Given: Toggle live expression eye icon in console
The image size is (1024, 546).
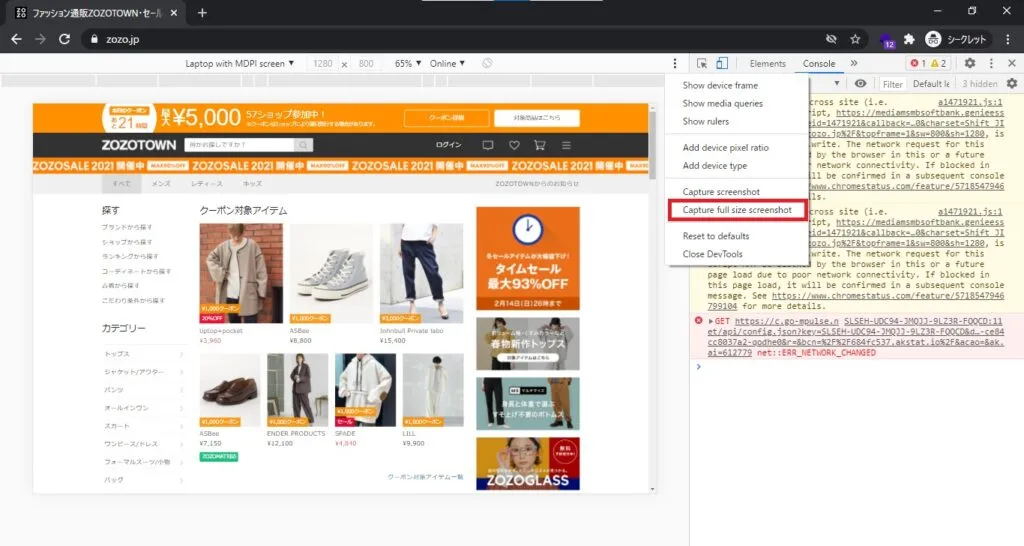Looking at the screenshot, I should (861, 84).
